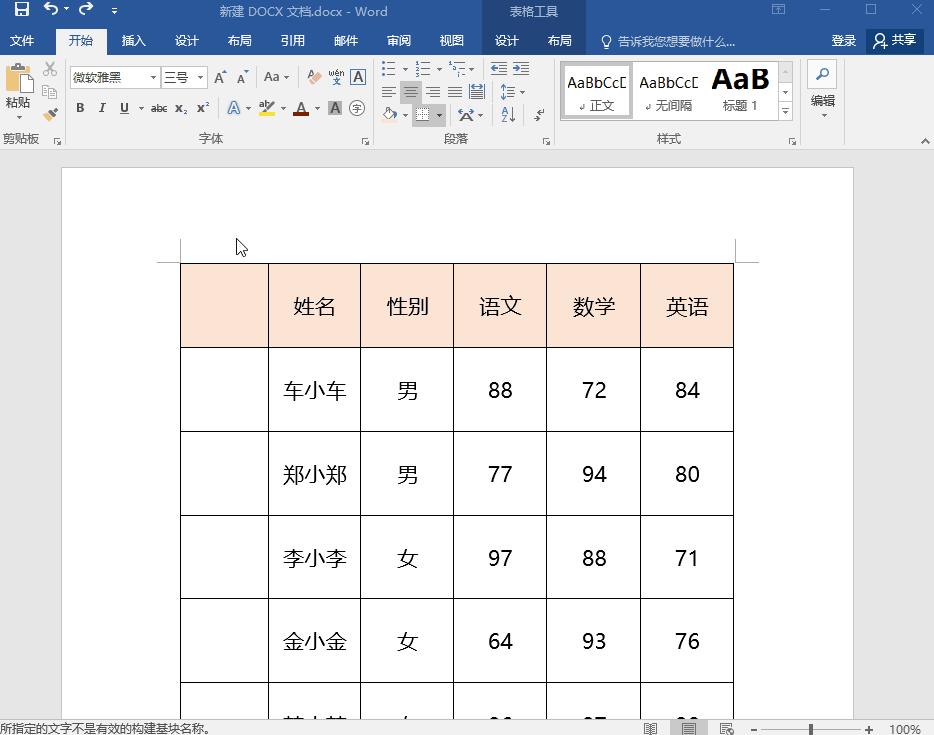
Task: Open the font color dropdown arrow
Action: pos(315,110)
